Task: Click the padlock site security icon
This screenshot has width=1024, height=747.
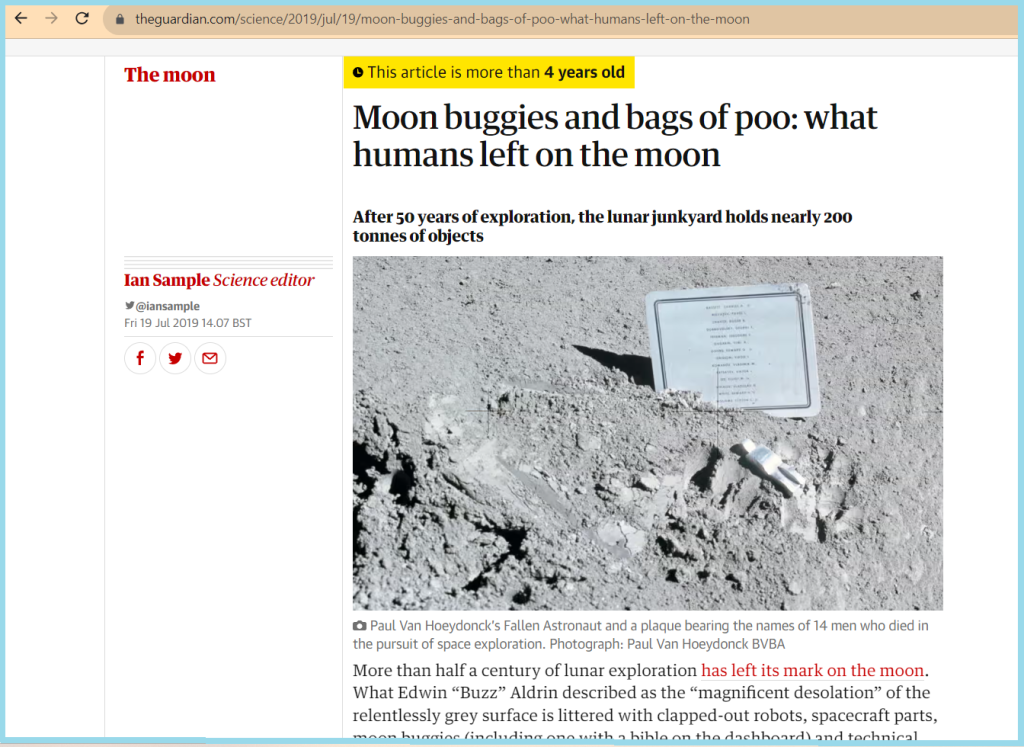Action: [120, 19]
